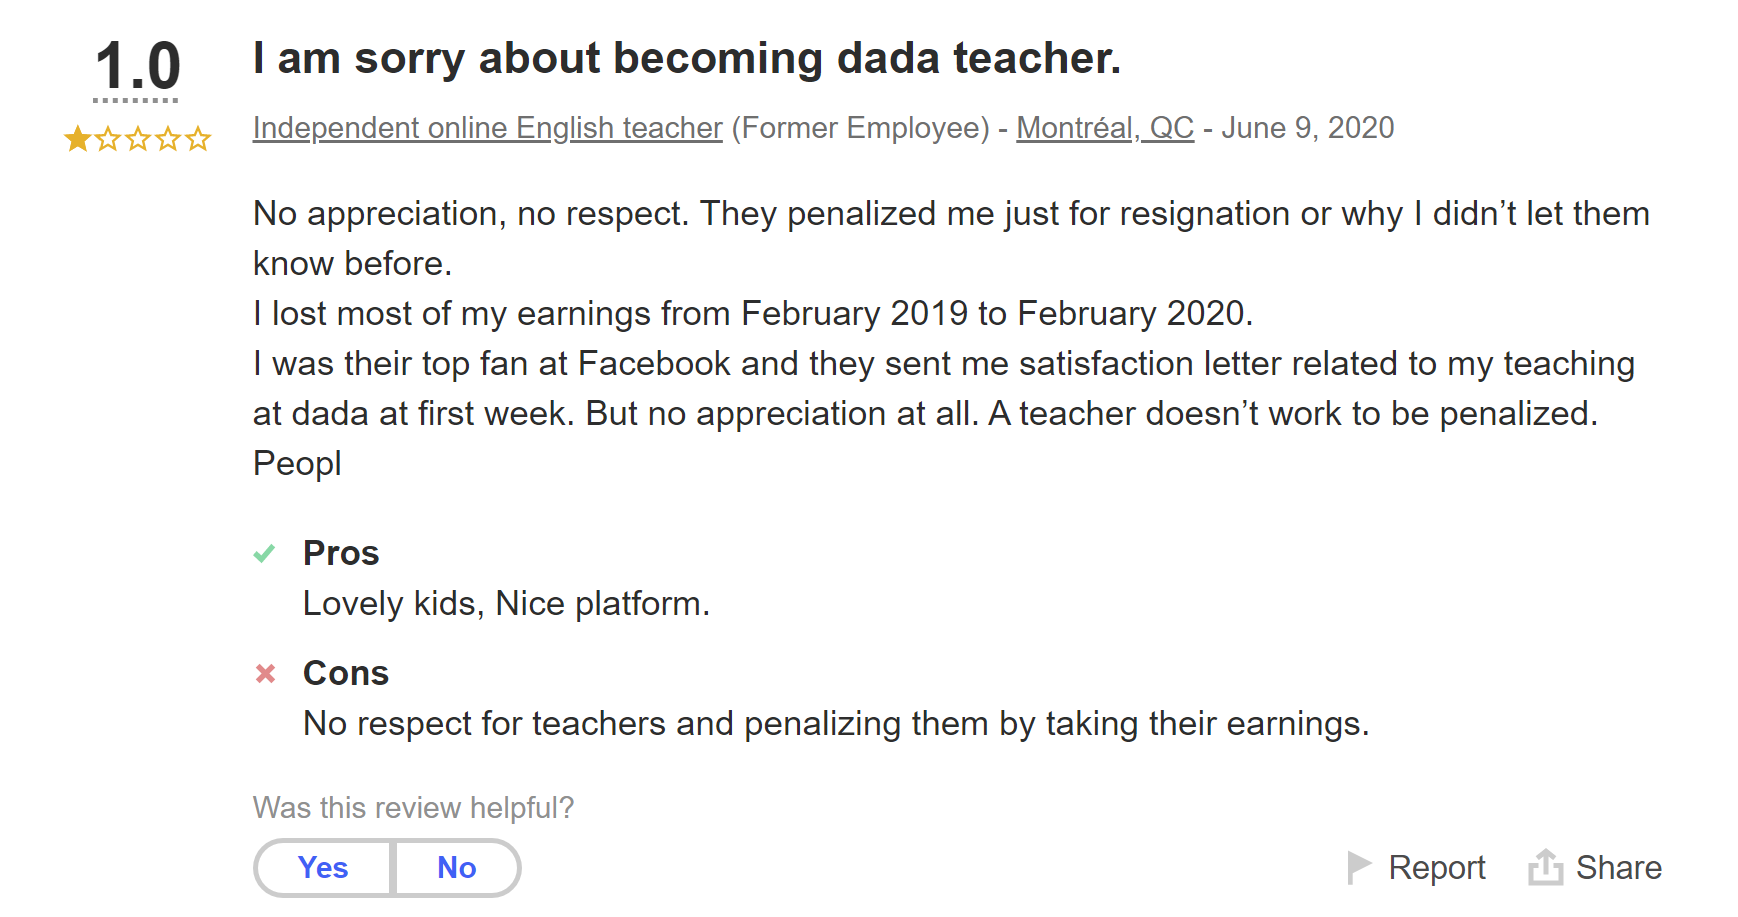Click the "Lovely kids, Nice platform." text

pyautogui.click(x=506, y=603)
